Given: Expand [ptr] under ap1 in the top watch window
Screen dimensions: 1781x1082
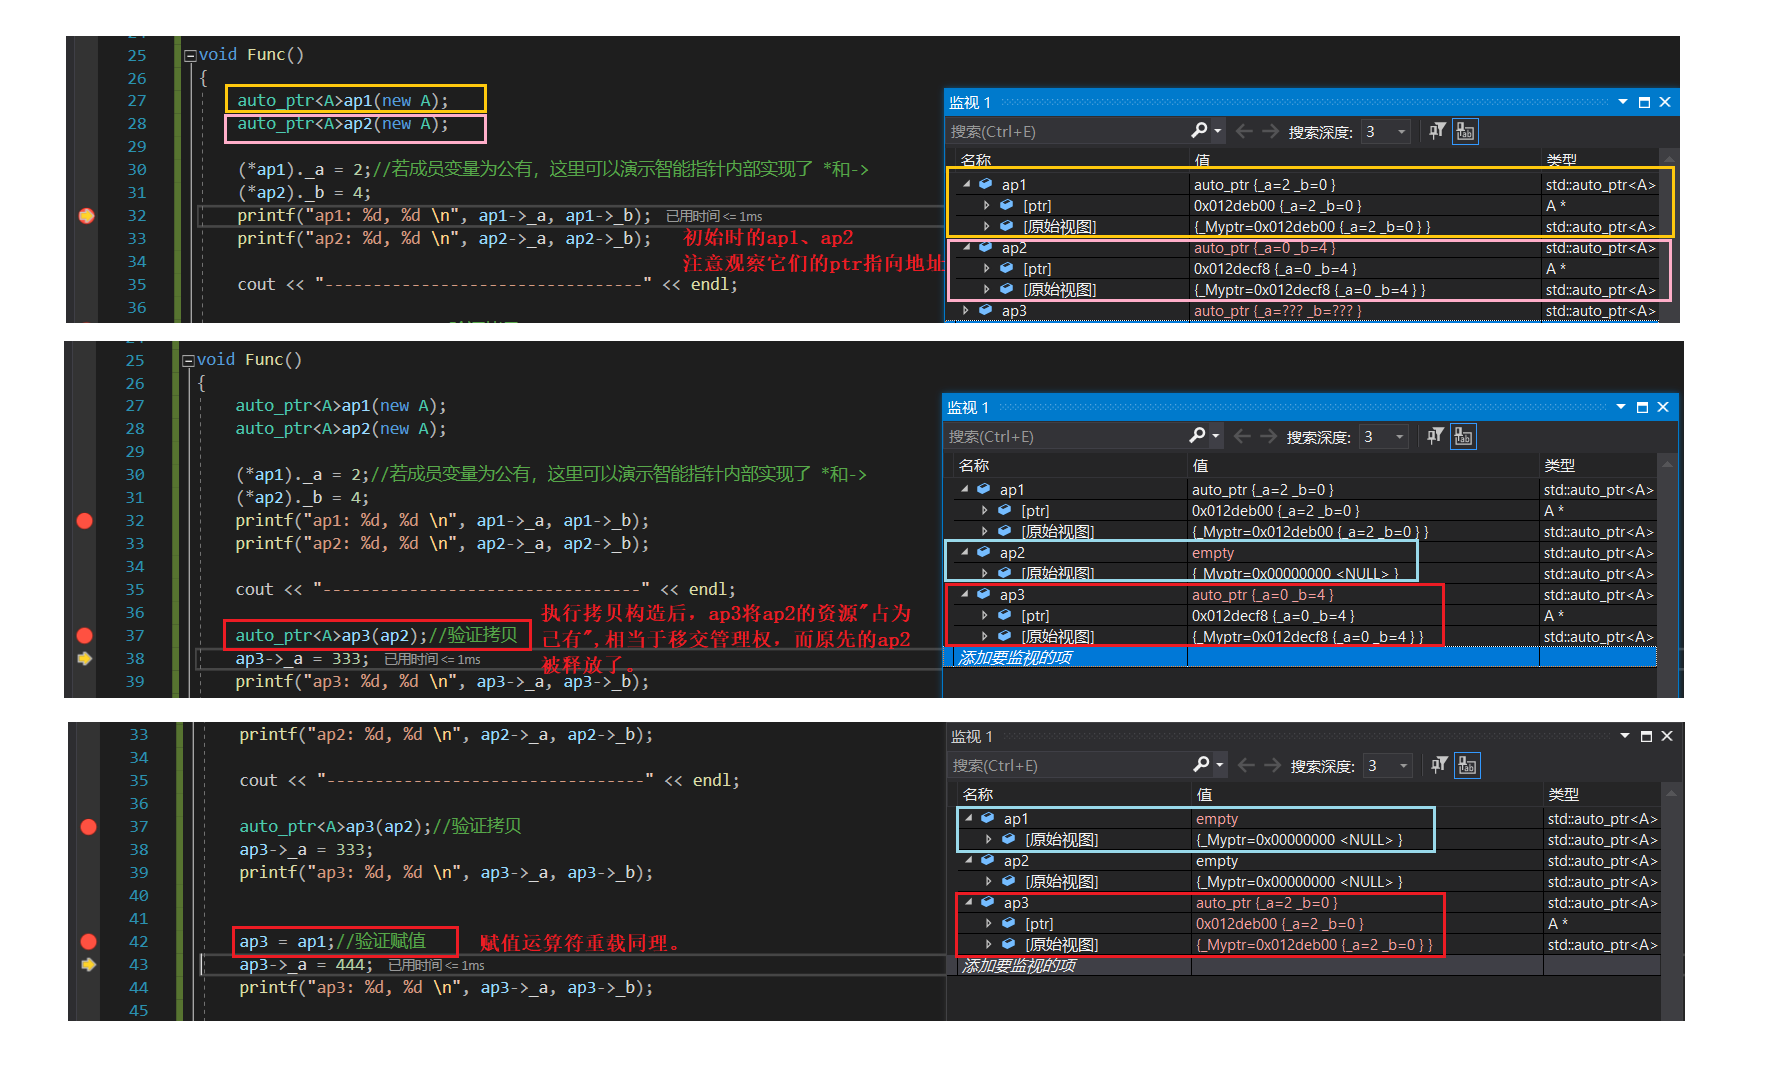Looking at the screenshot, I should pyautogui.click(x=987, y=205).
